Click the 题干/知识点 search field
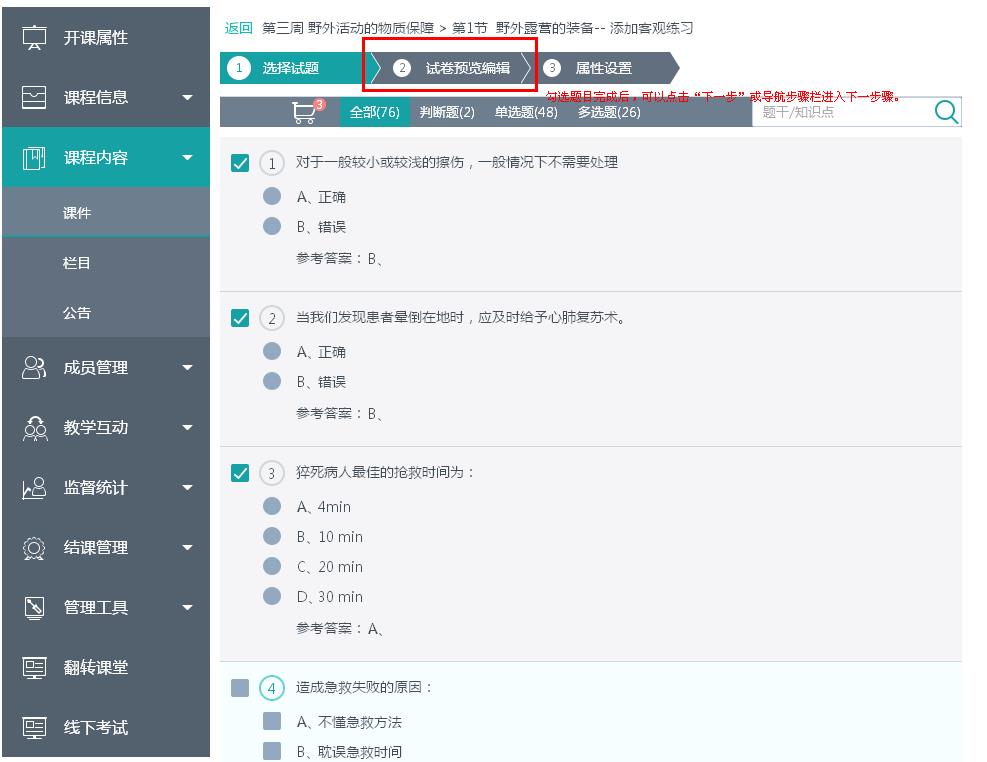This screenshot has height=762, width=987. [x=840, y=112]
